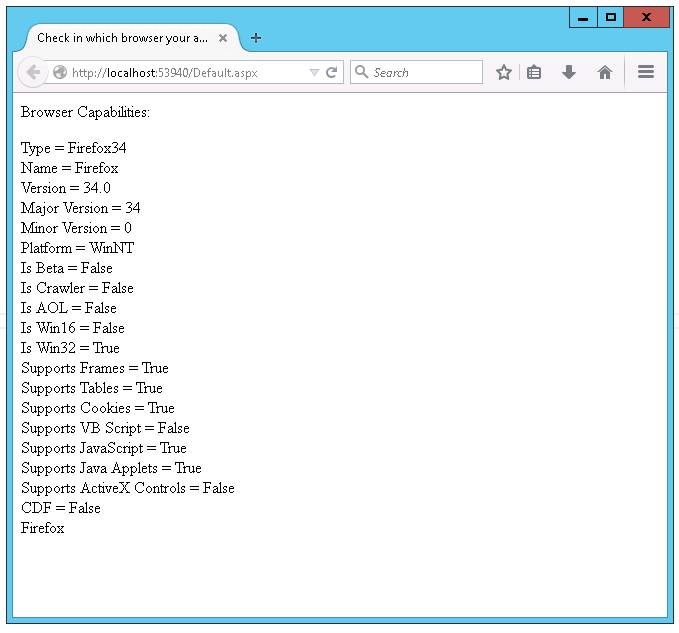The height and width of the screenshot is (633, 679).
Task: Open a new tab with plus button
Action: [x=256, y=38]
